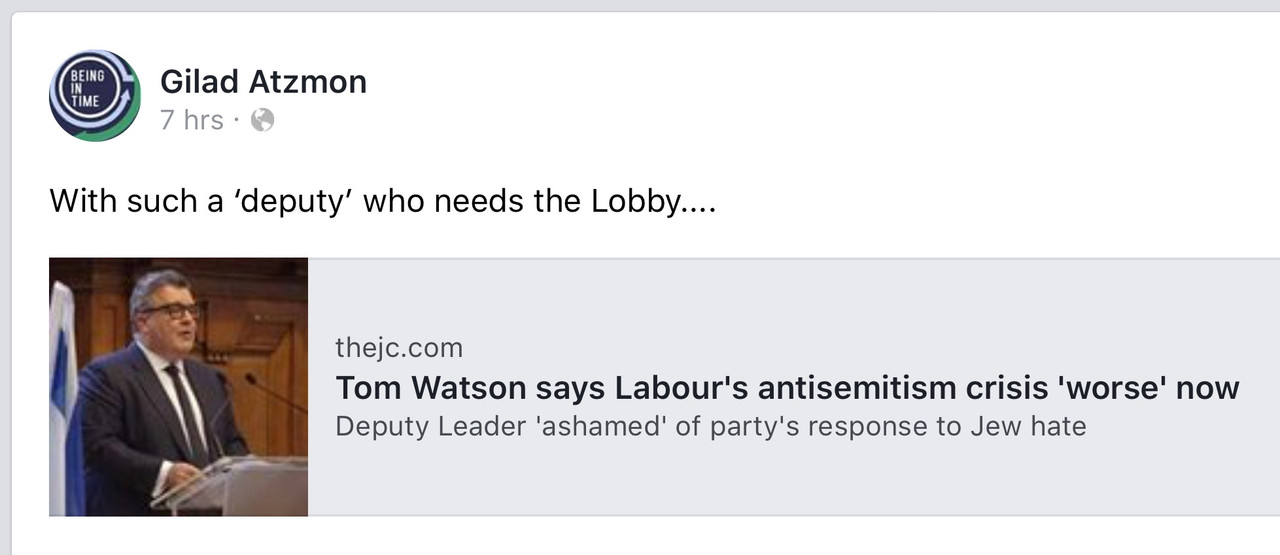Click the globe public-privacy icon

click(262, 120)
